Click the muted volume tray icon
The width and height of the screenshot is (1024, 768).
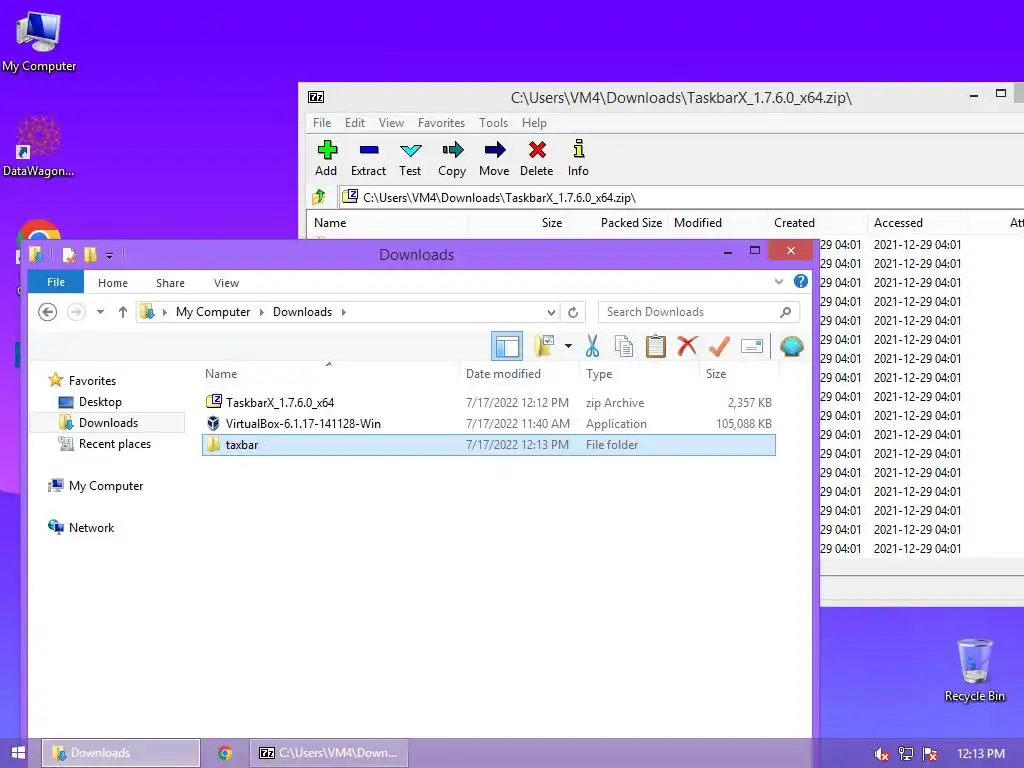coord(881,754)
